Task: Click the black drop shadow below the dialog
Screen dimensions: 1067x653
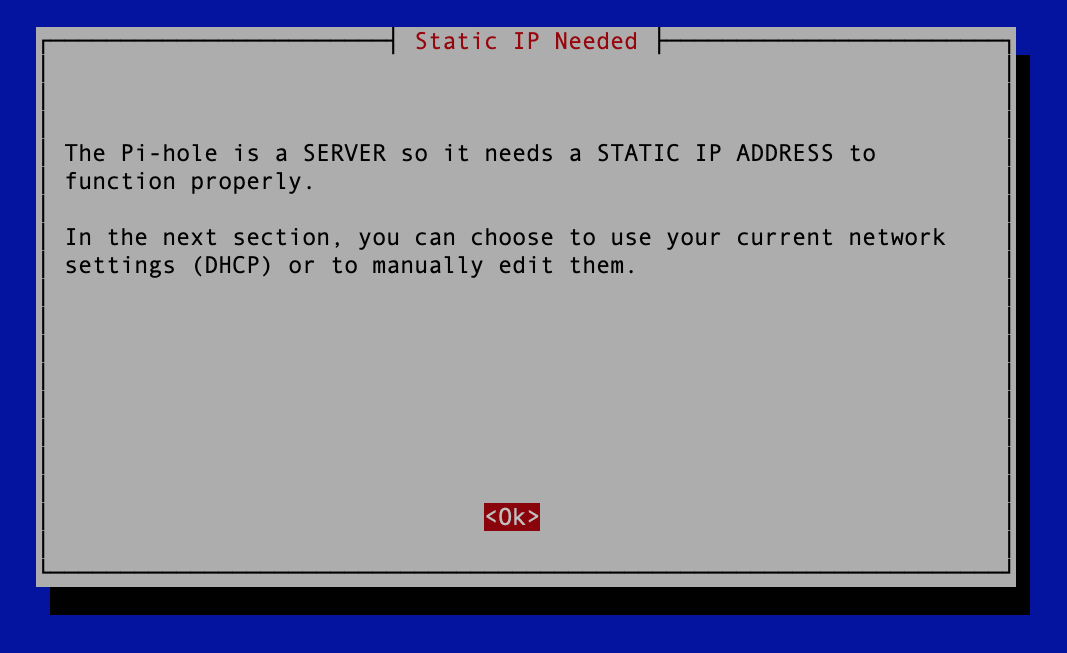Action: pos(540,601)
